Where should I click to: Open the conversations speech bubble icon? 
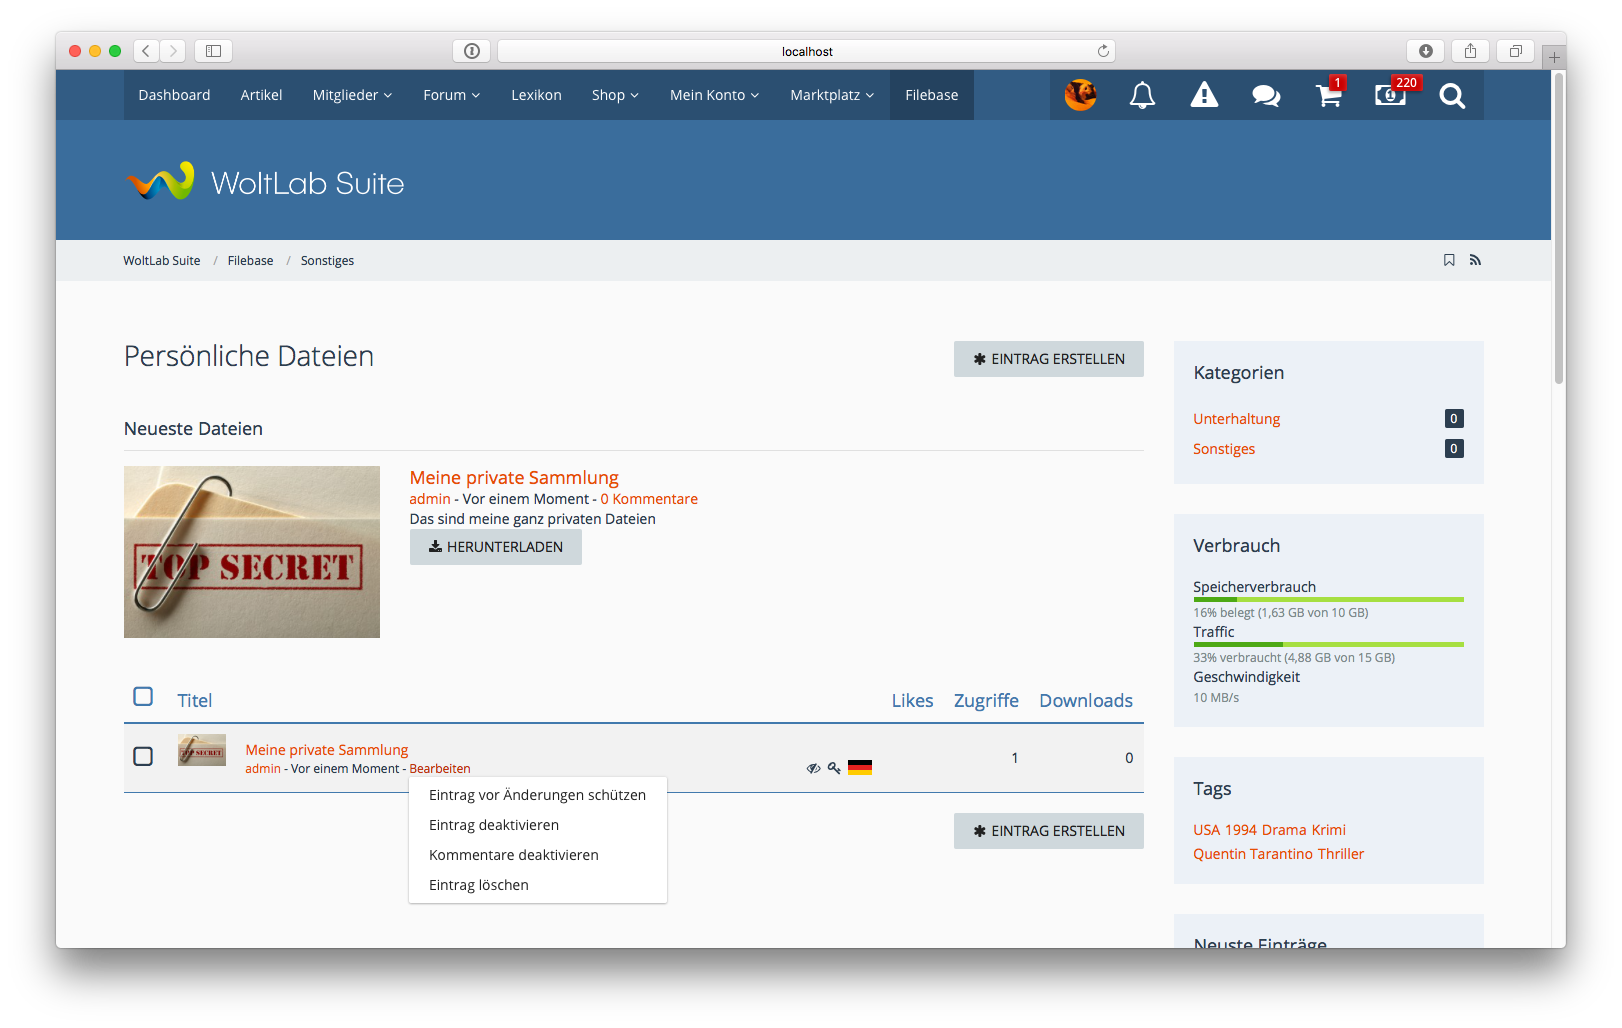coord(1266,96)
